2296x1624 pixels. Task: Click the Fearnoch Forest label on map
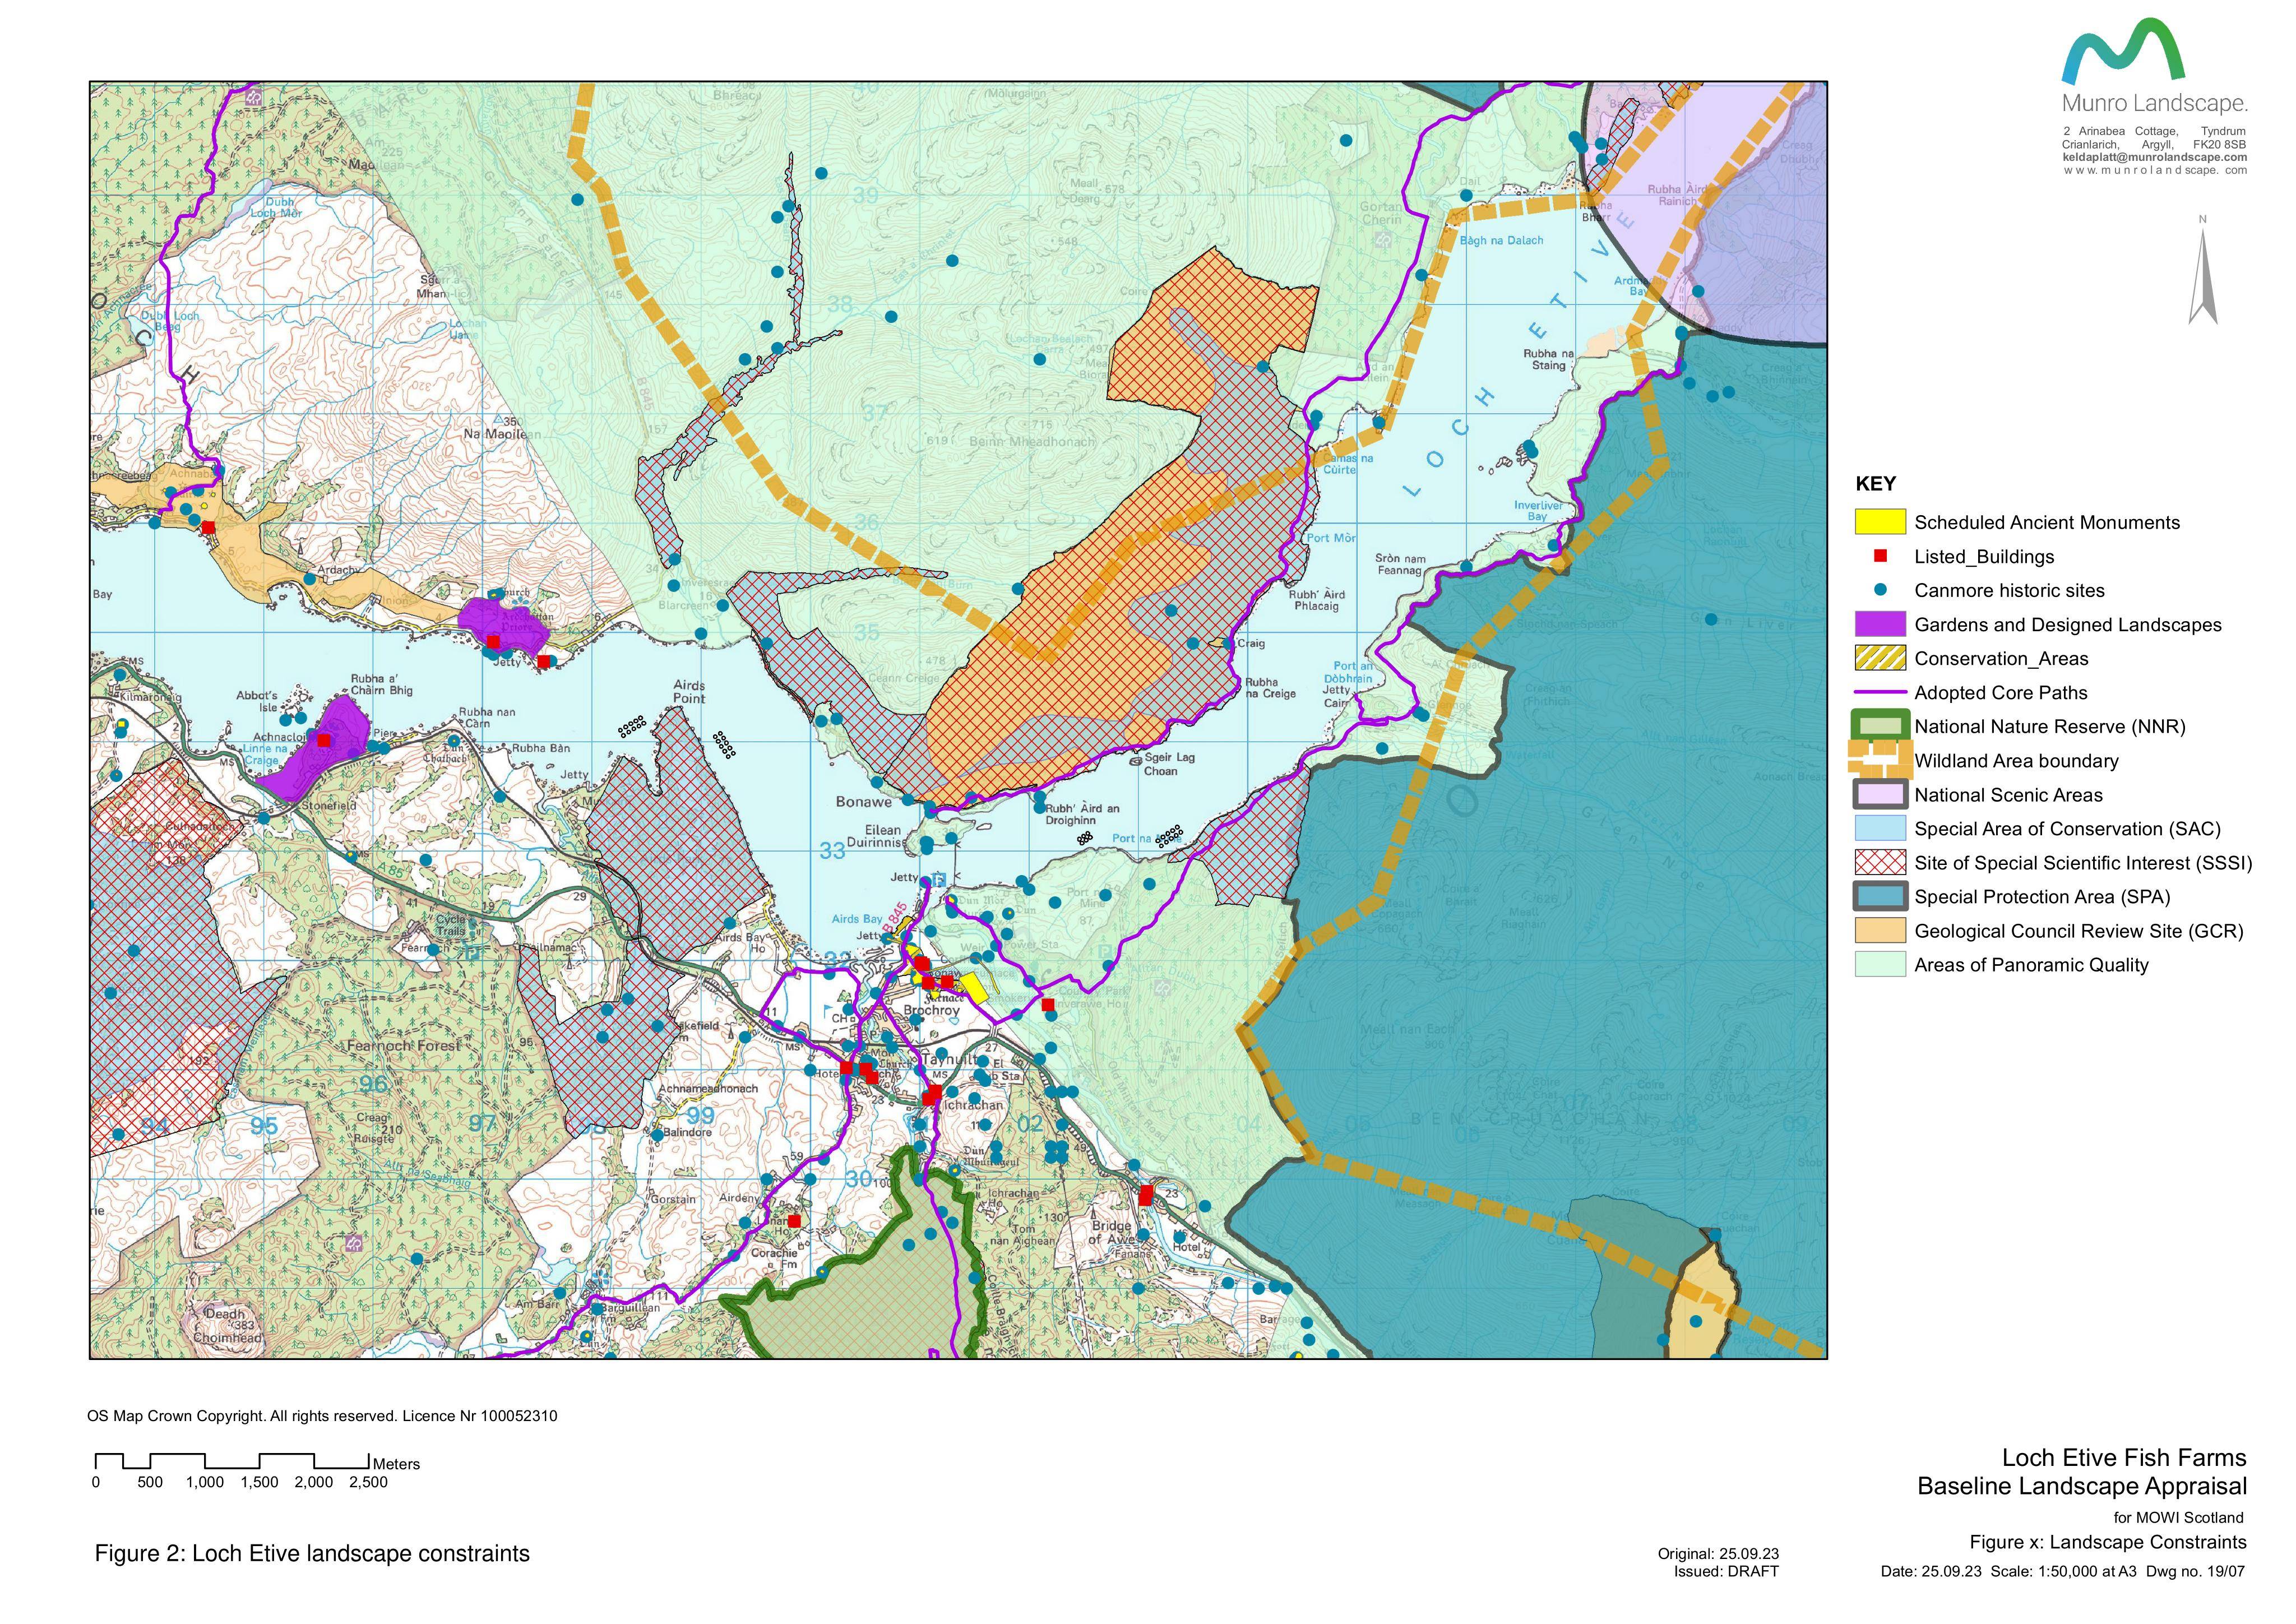click(x=403, y=1046)
